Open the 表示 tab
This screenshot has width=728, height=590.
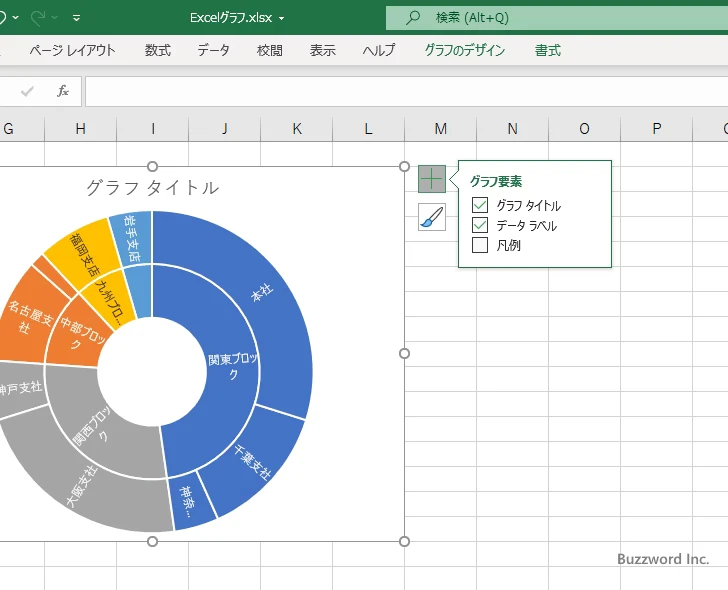(x=323, y=50)
